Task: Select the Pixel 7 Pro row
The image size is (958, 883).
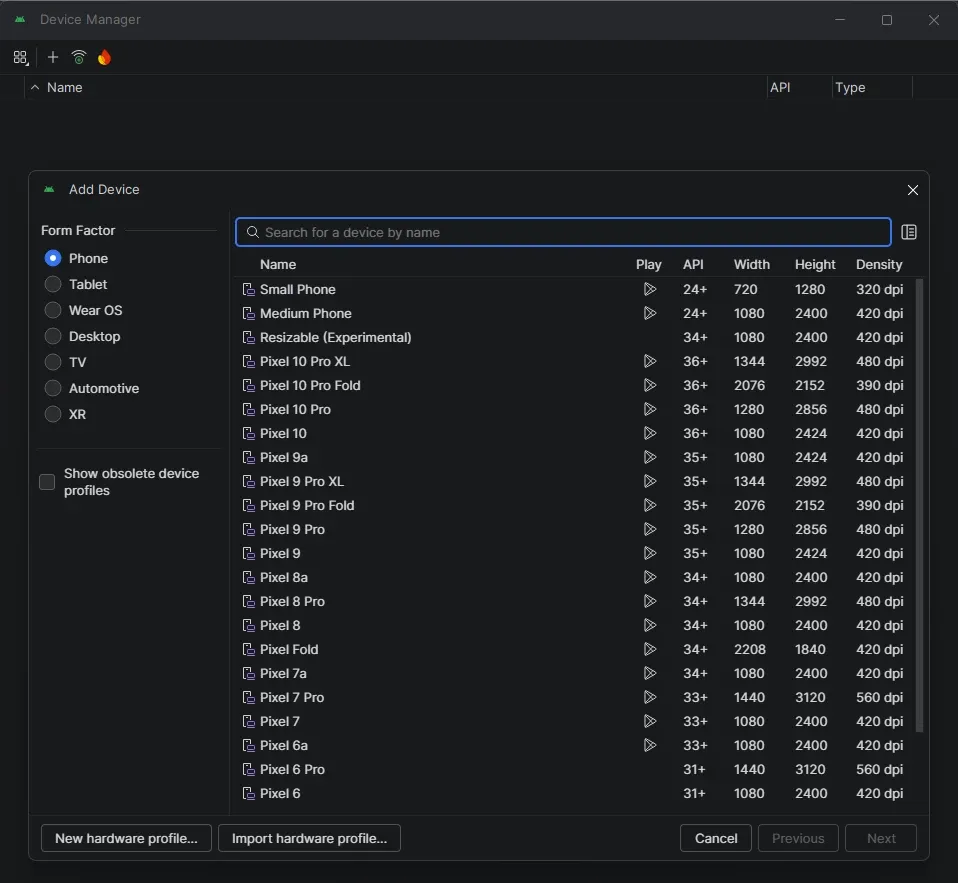Action: (x=574, y=697)
